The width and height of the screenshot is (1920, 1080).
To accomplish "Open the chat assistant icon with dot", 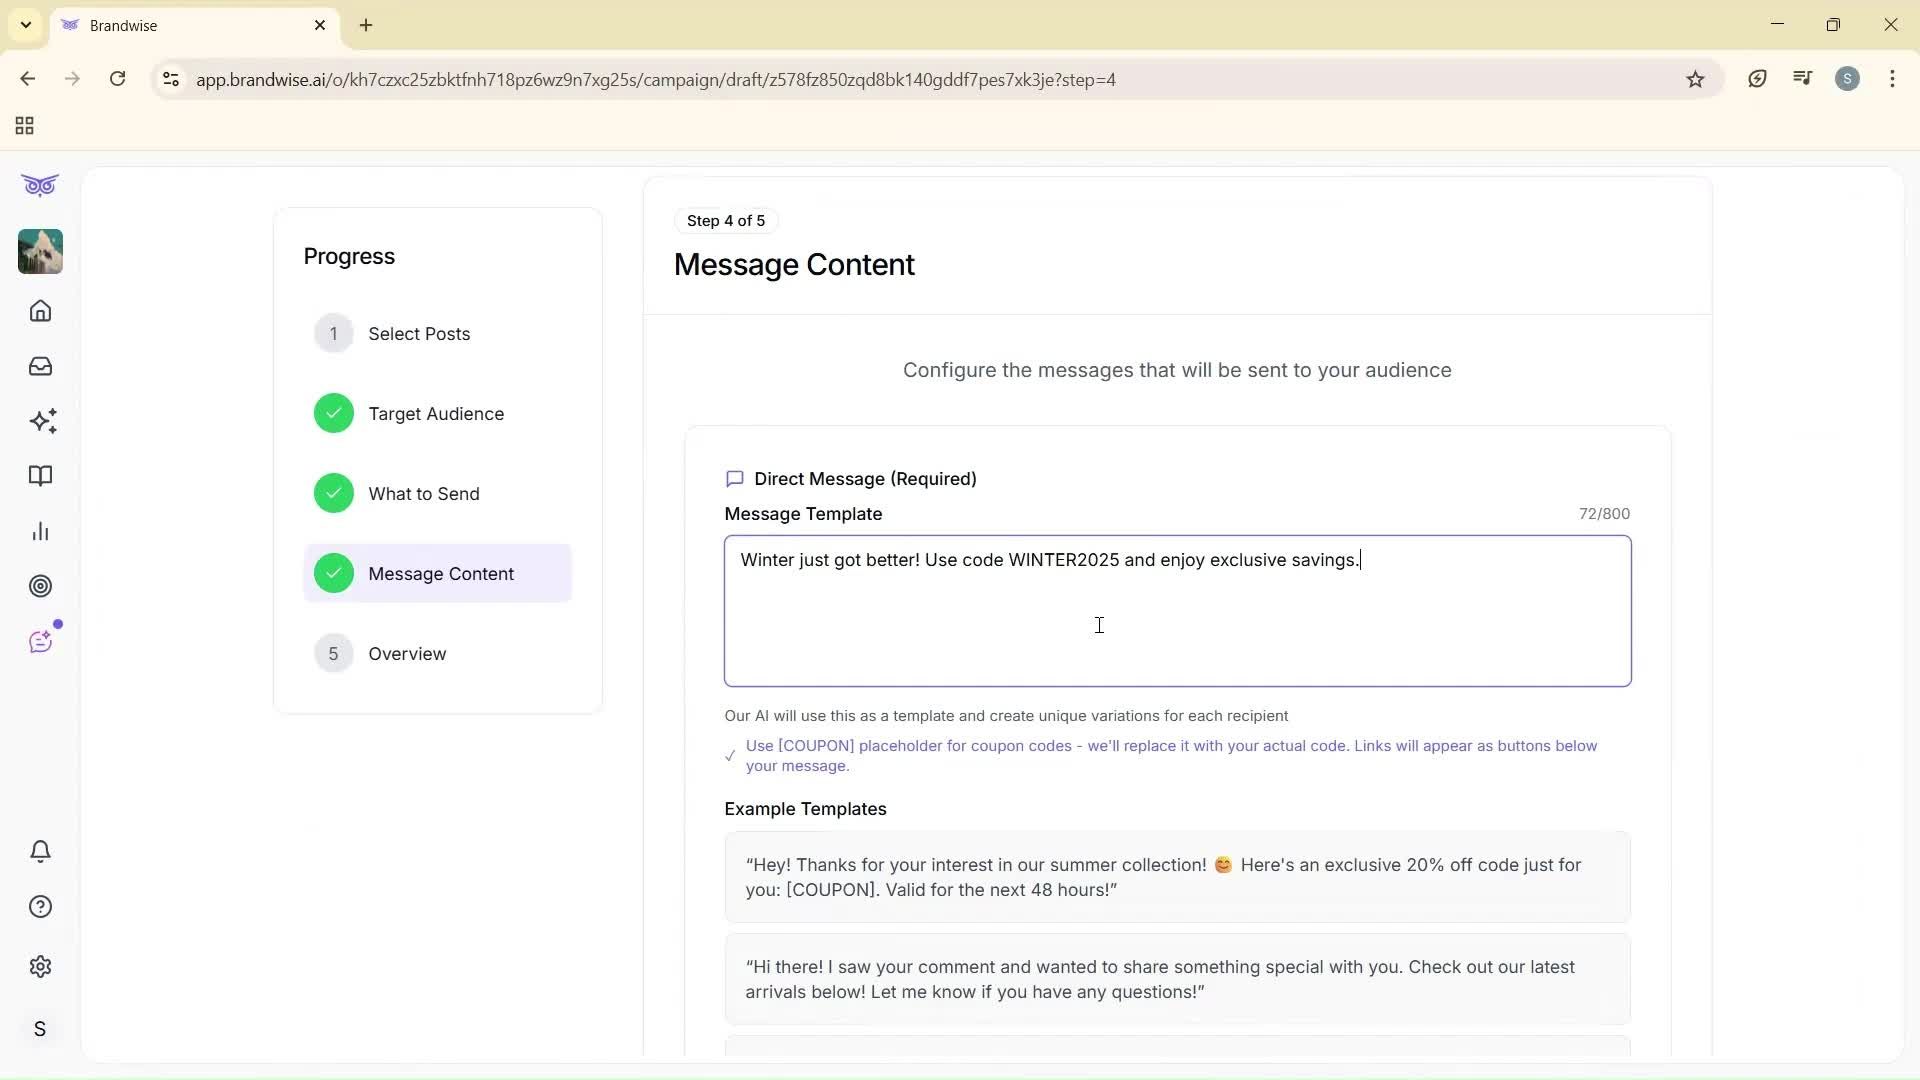I will pos(40,642).
